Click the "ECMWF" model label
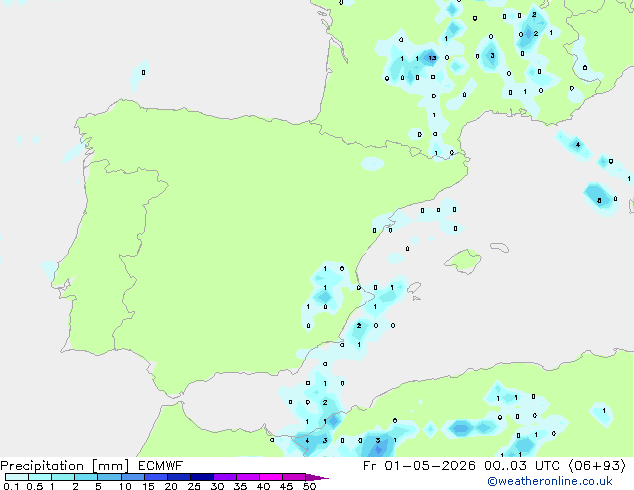The width and height of the screenshot is (634, 490). 161,466
